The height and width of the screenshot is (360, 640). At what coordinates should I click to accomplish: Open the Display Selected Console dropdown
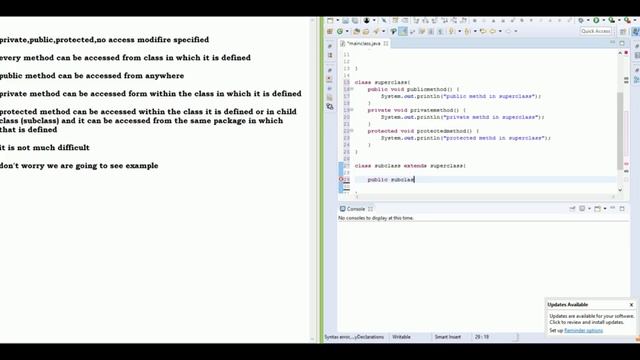tap(589, 209)
